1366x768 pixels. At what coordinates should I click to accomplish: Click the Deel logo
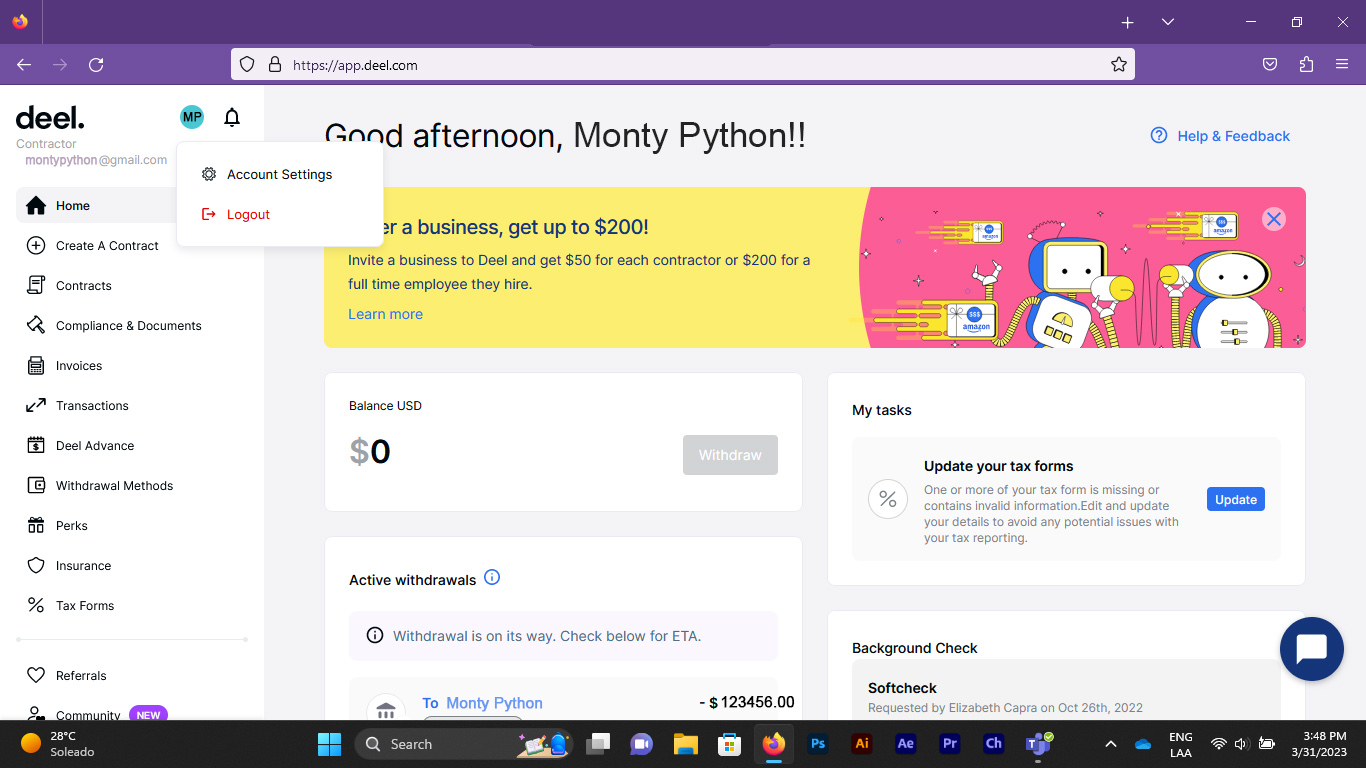(x=50, y=119)
